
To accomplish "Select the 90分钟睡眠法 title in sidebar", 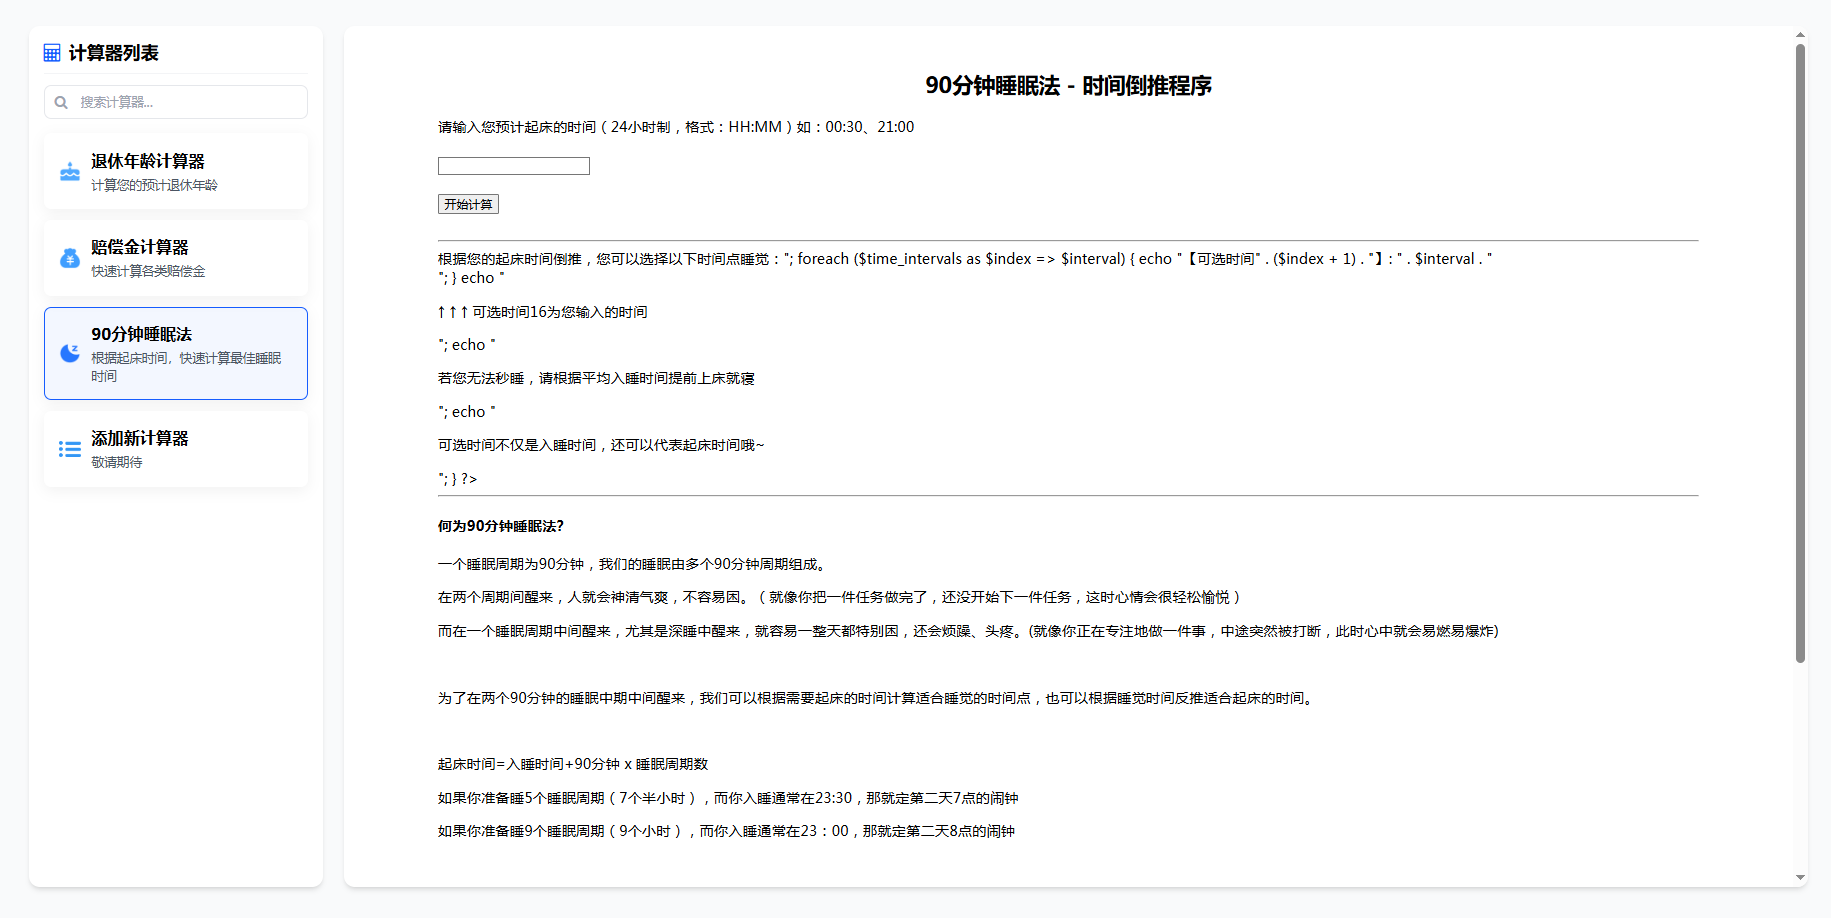I will 141,334.
